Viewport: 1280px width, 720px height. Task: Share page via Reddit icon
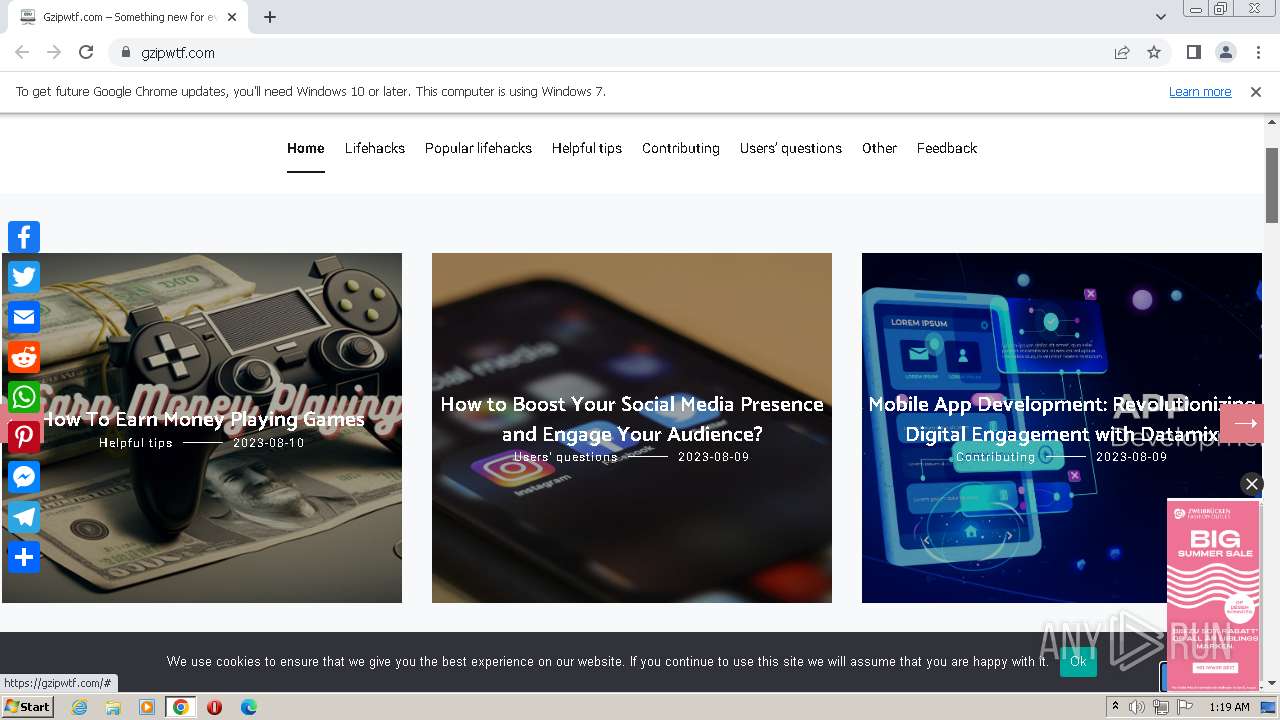(24, 357)
